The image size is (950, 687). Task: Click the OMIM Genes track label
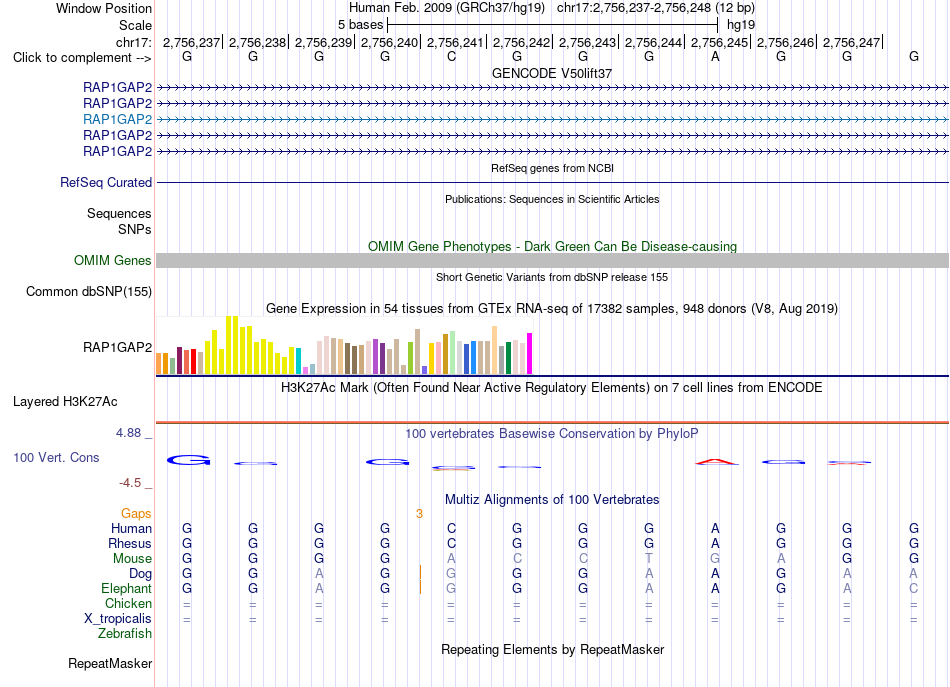(113, 261)
